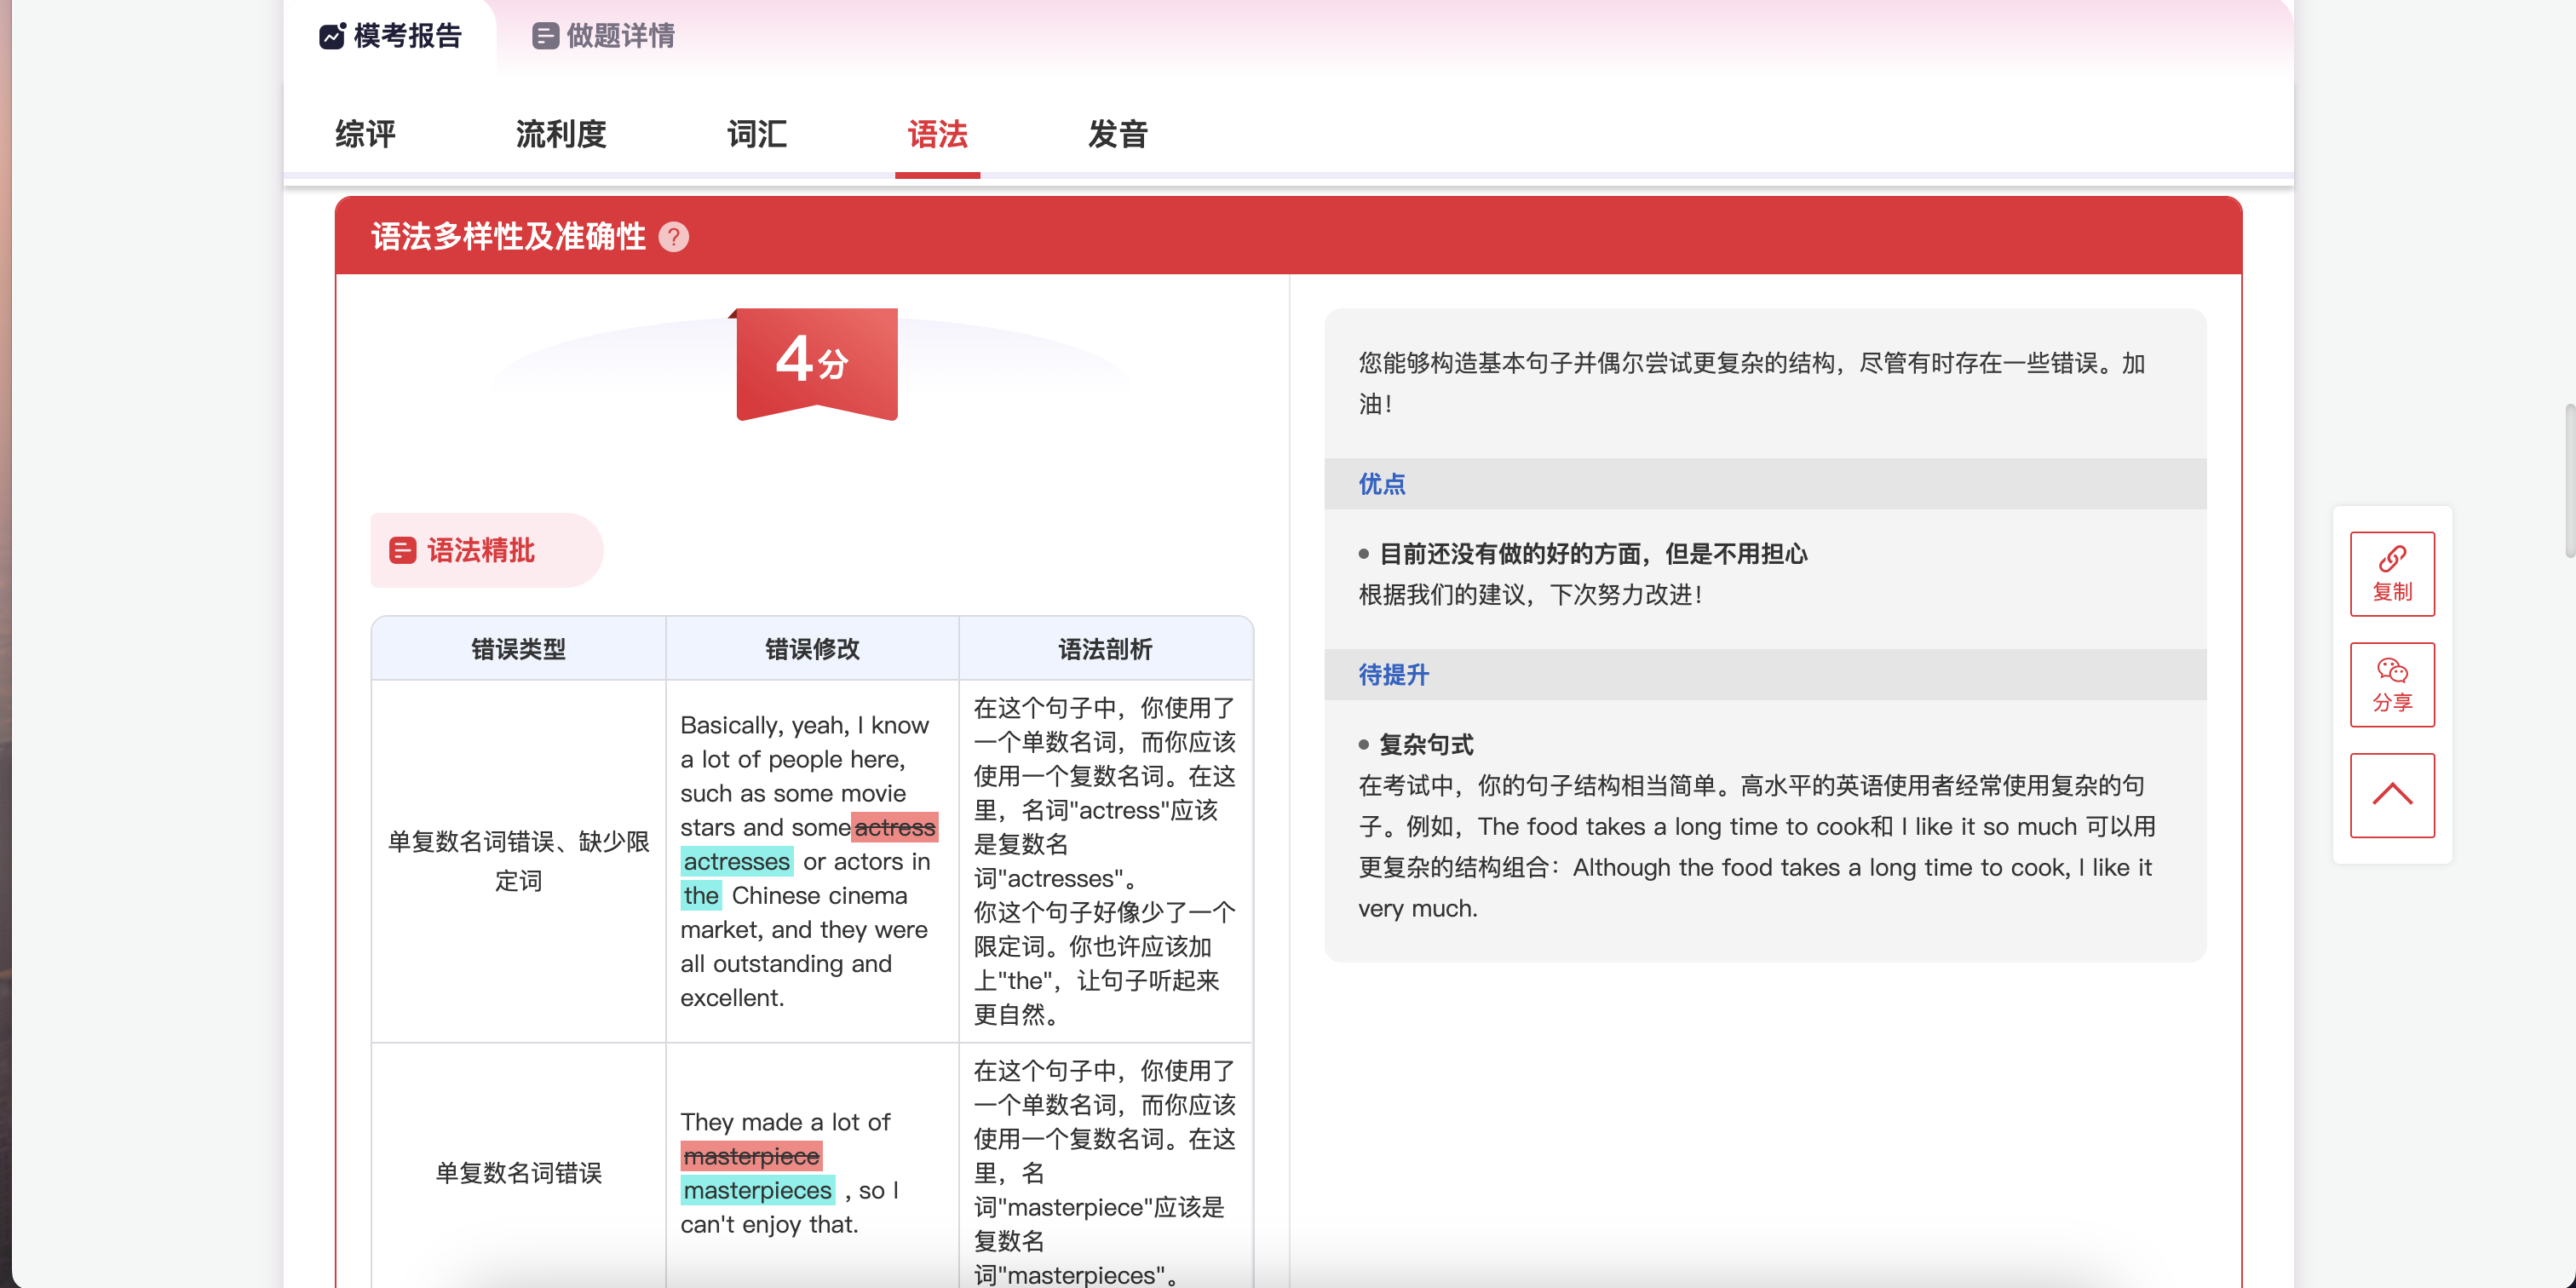Click the 4分 score badge
The height and width of the screenshot is (1288, 2576).
click(816, 363)
